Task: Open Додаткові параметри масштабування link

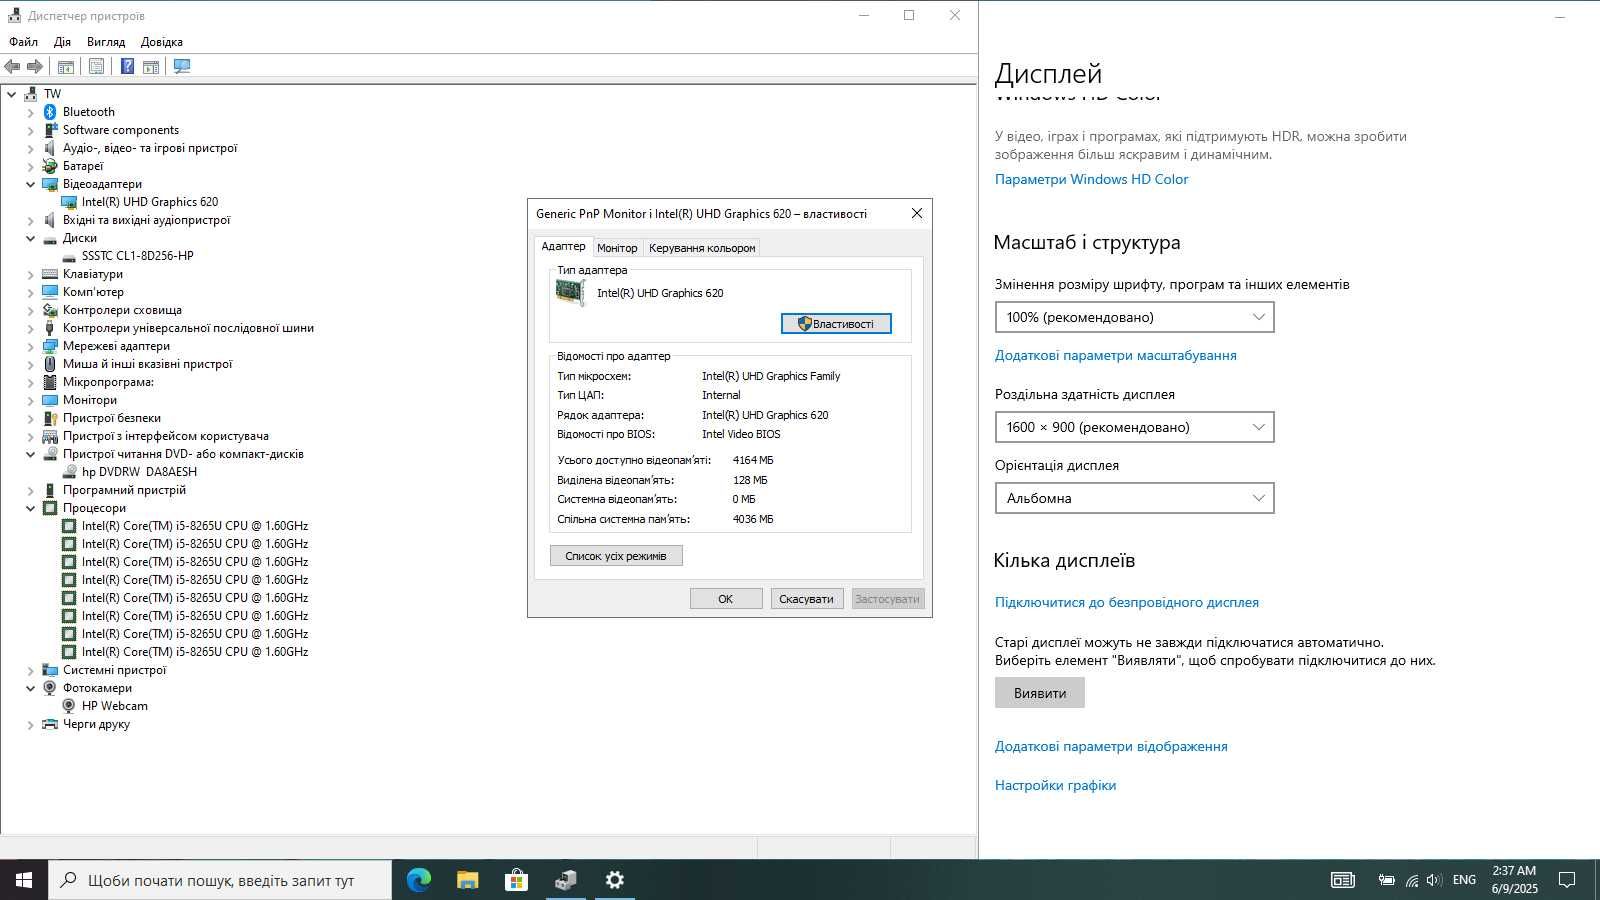Action: (x=1115, y=355)
